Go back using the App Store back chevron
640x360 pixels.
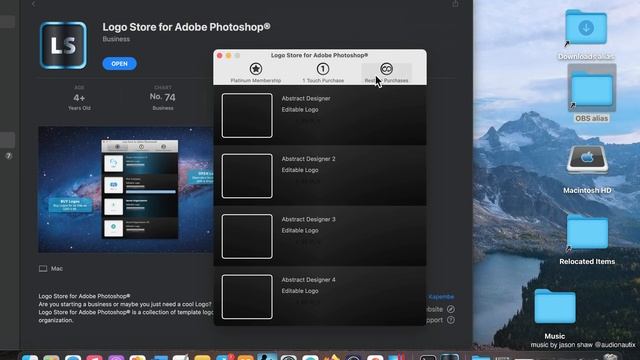33,4
